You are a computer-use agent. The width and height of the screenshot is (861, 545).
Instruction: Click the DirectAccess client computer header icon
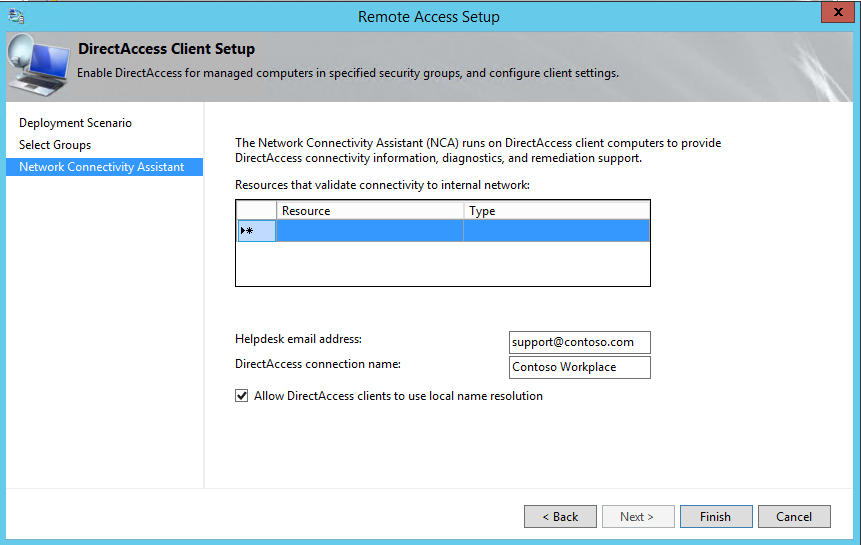[x=38, y=66]
